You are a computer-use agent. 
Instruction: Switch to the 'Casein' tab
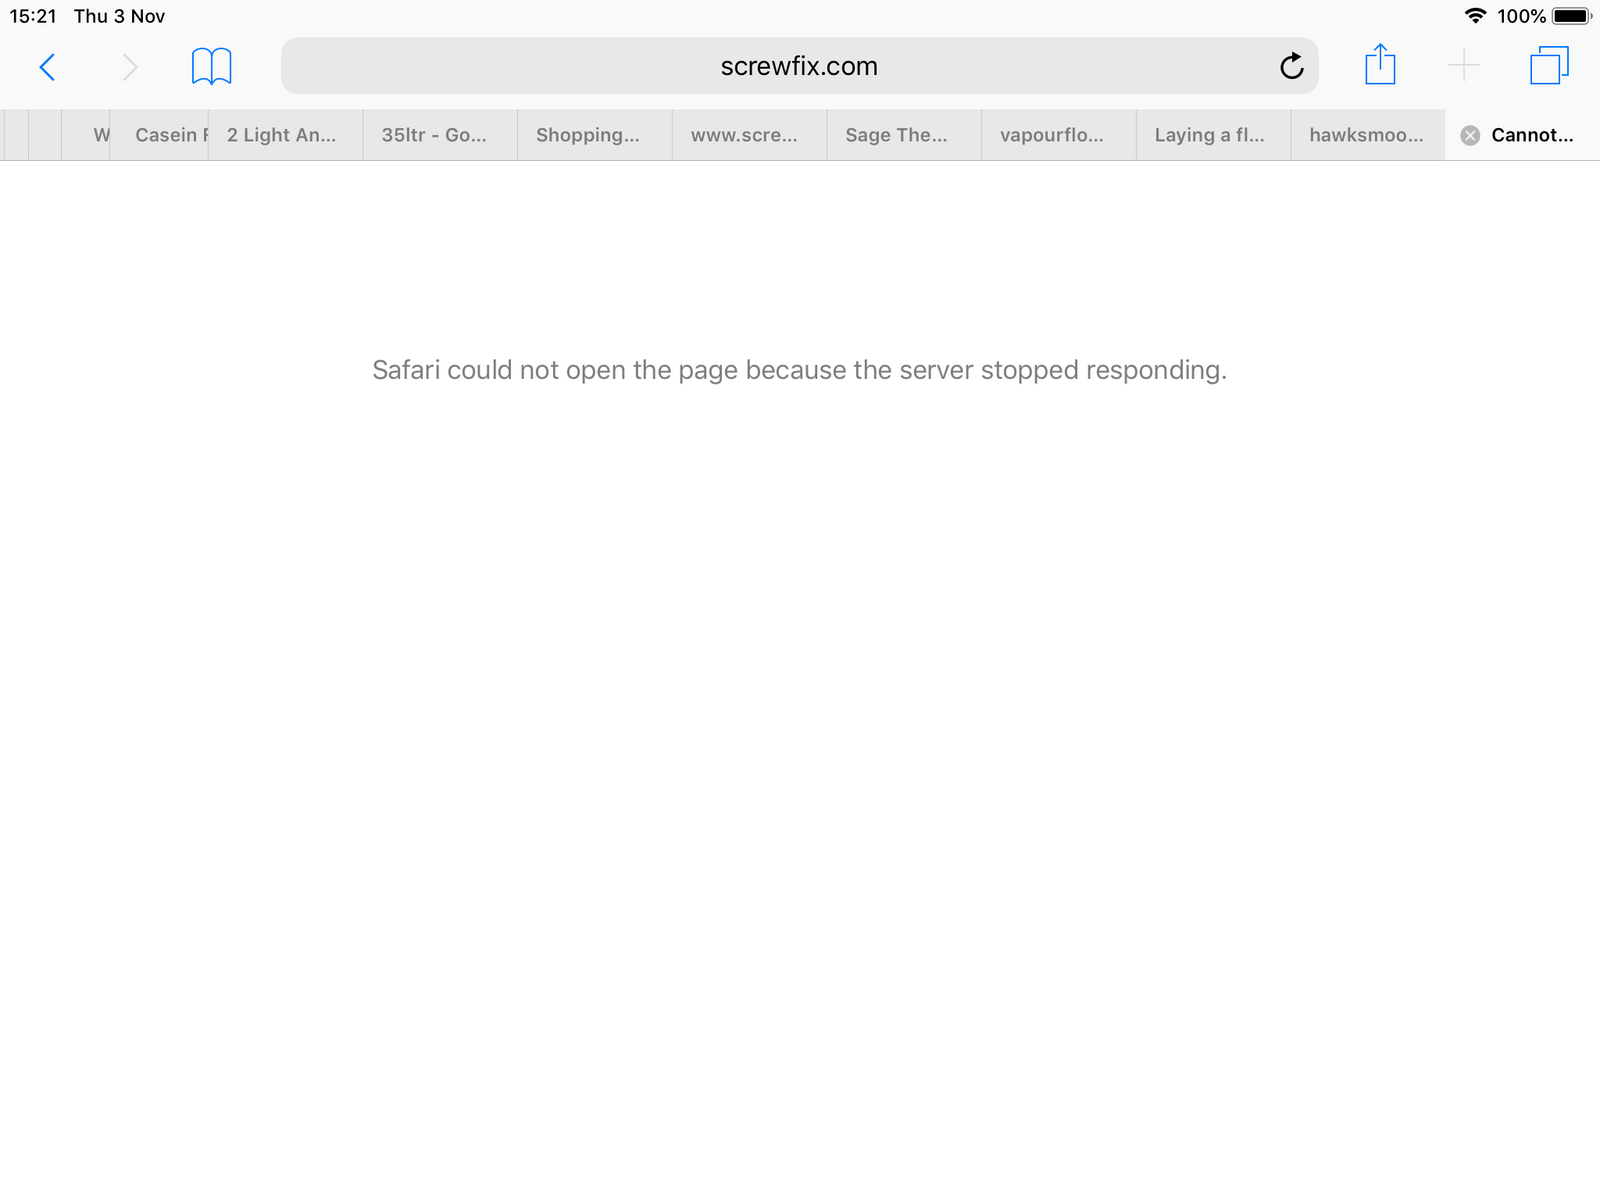click(165, 135)
